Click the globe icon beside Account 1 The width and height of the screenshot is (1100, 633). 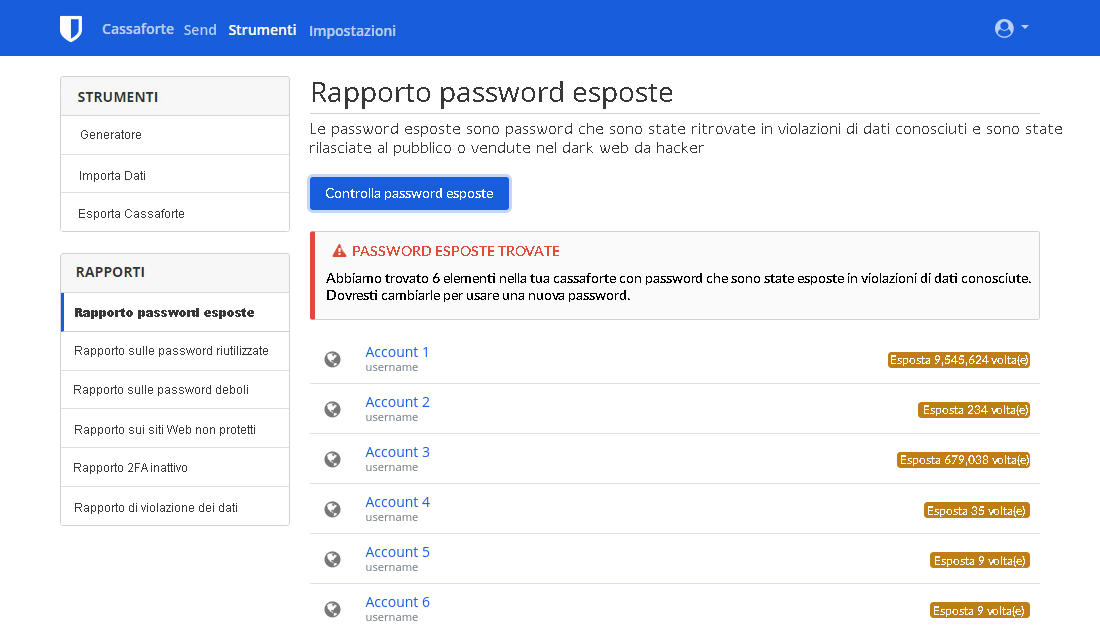333,358
